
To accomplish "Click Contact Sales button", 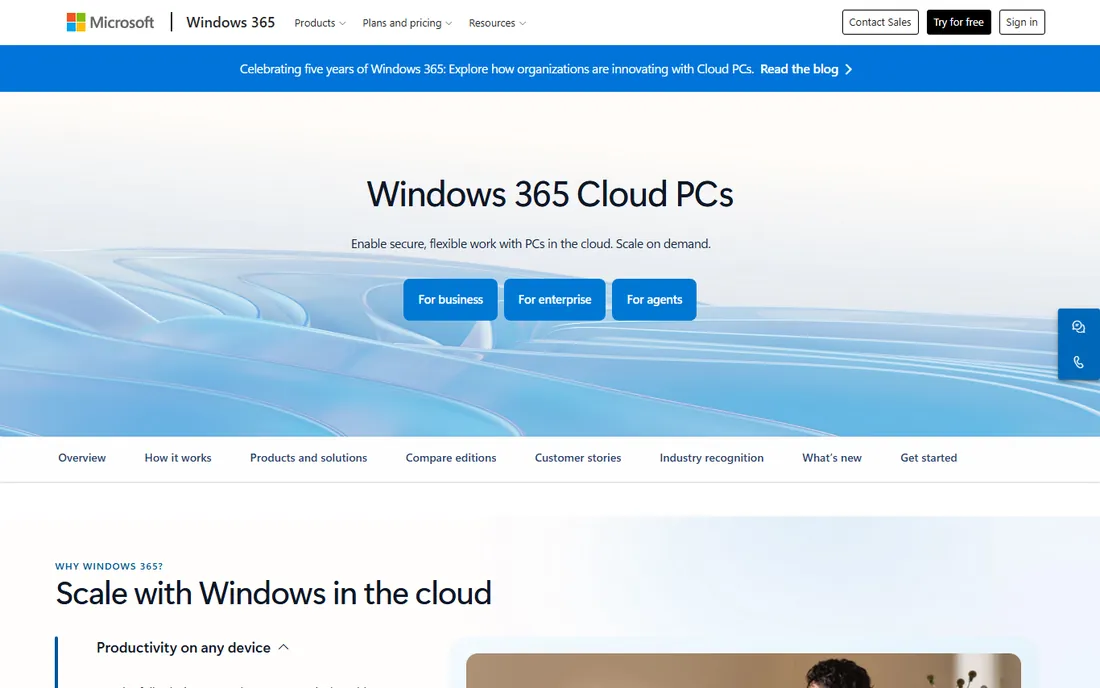I will pos(880,22).
